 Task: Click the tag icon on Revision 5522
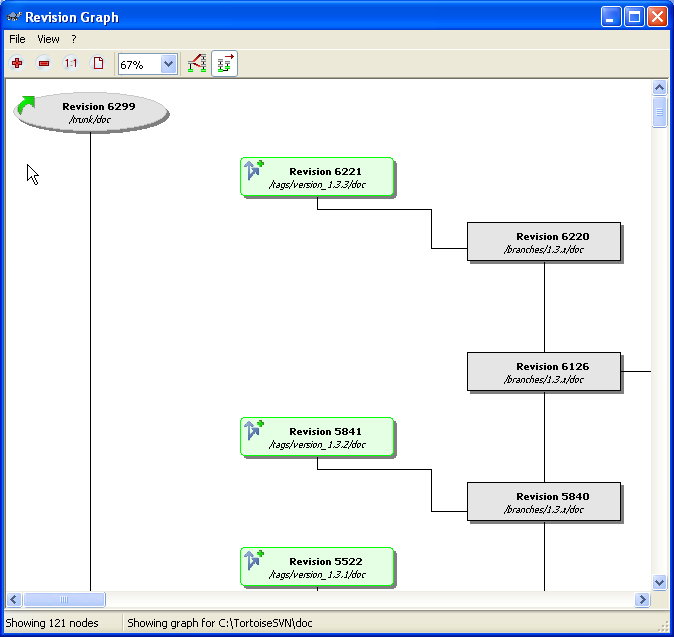pyautogui.click(x=254, y=560)
